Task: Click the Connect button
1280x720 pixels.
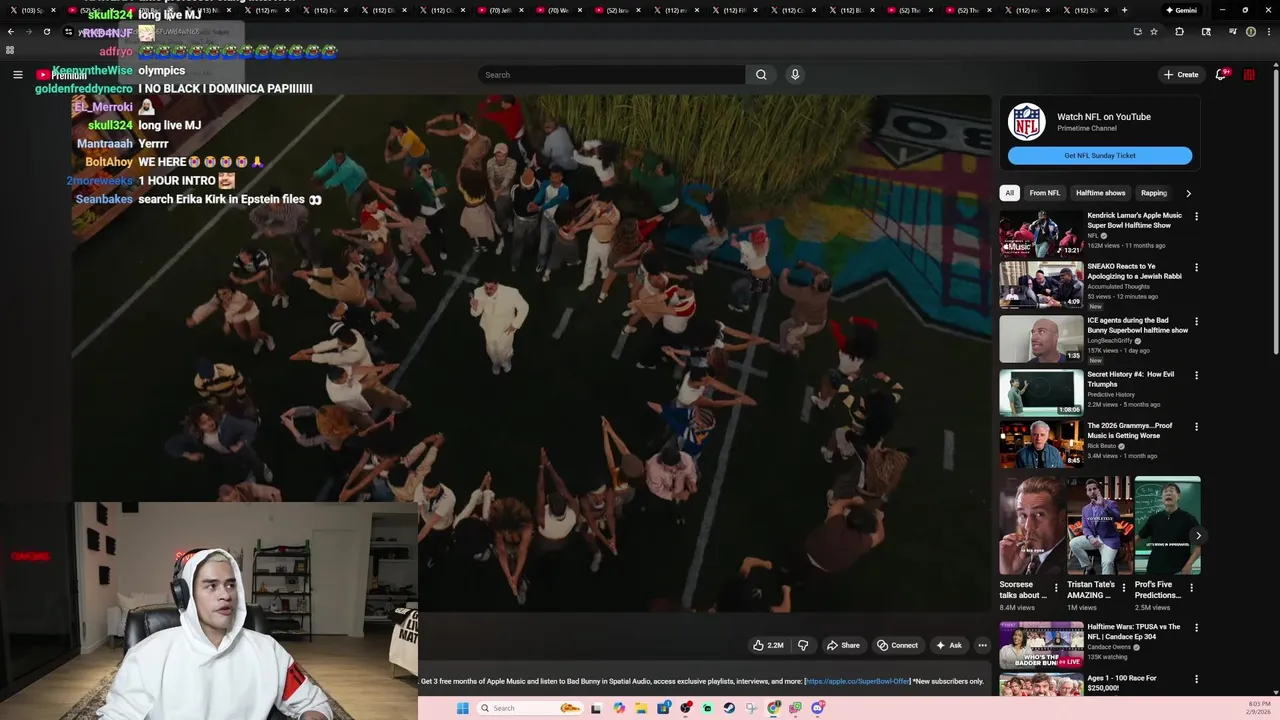Action: (x=897, y=645)
